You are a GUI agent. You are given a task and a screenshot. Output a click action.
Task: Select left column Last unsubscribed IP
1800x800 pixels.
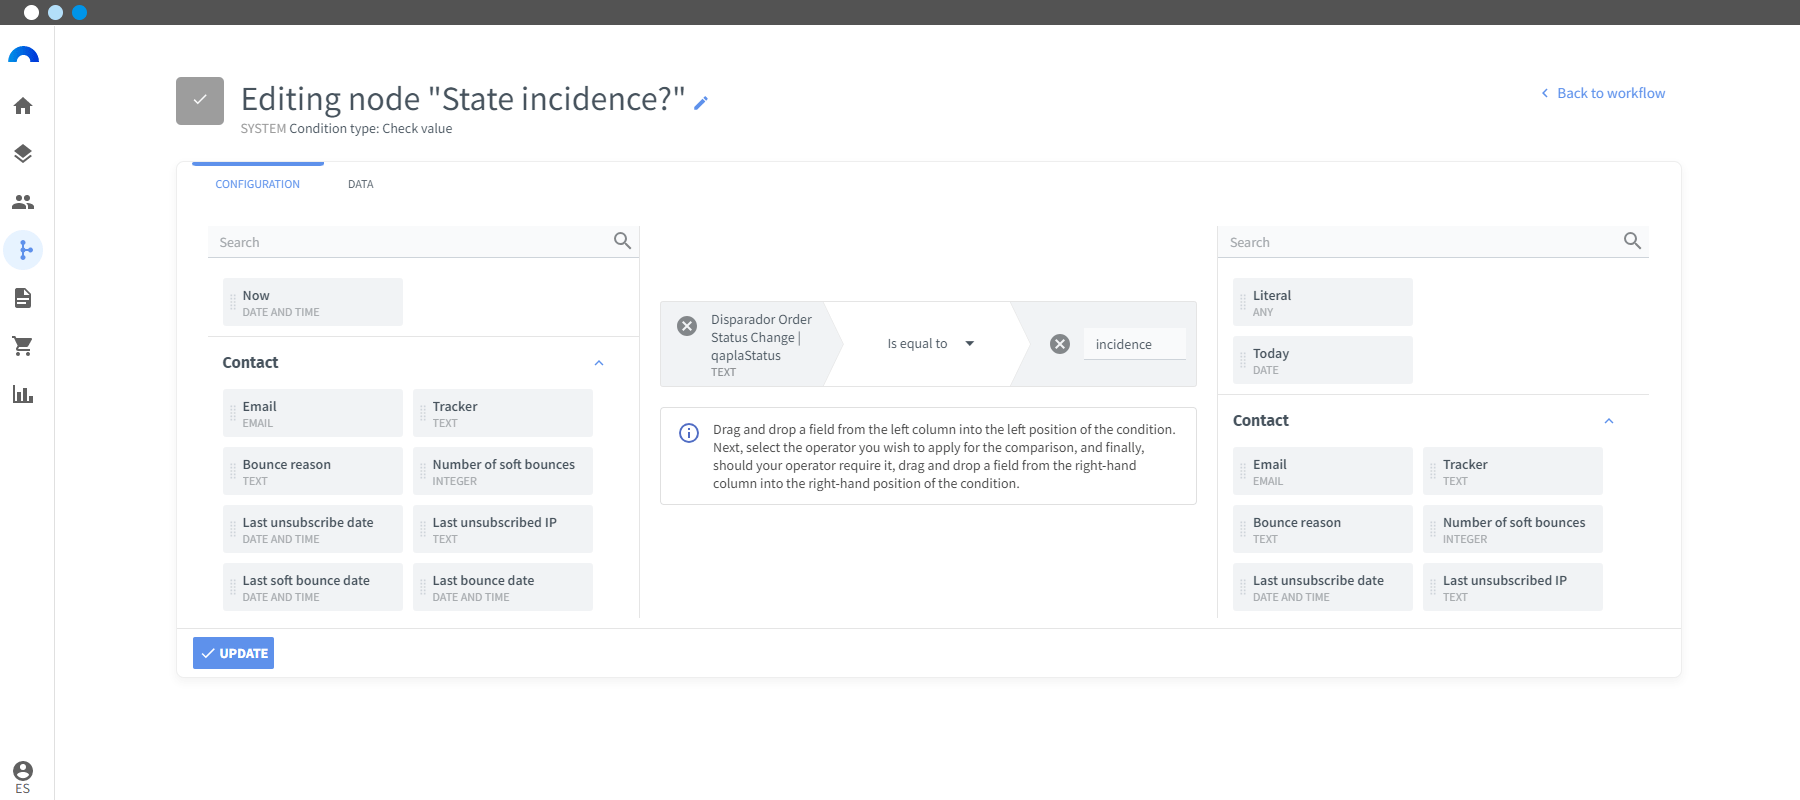click(503, 529)
